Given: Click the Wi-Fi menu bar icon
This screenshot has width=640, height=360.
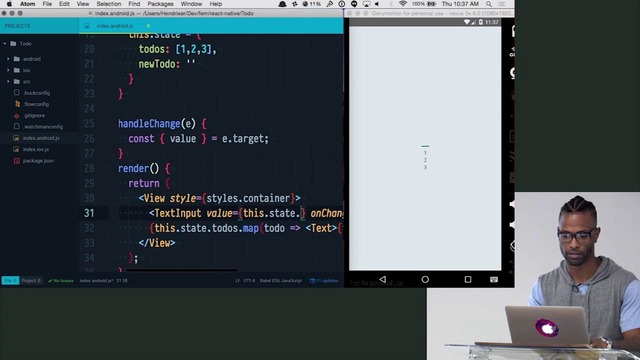Looking at the screenshot, I should [402, 4].
